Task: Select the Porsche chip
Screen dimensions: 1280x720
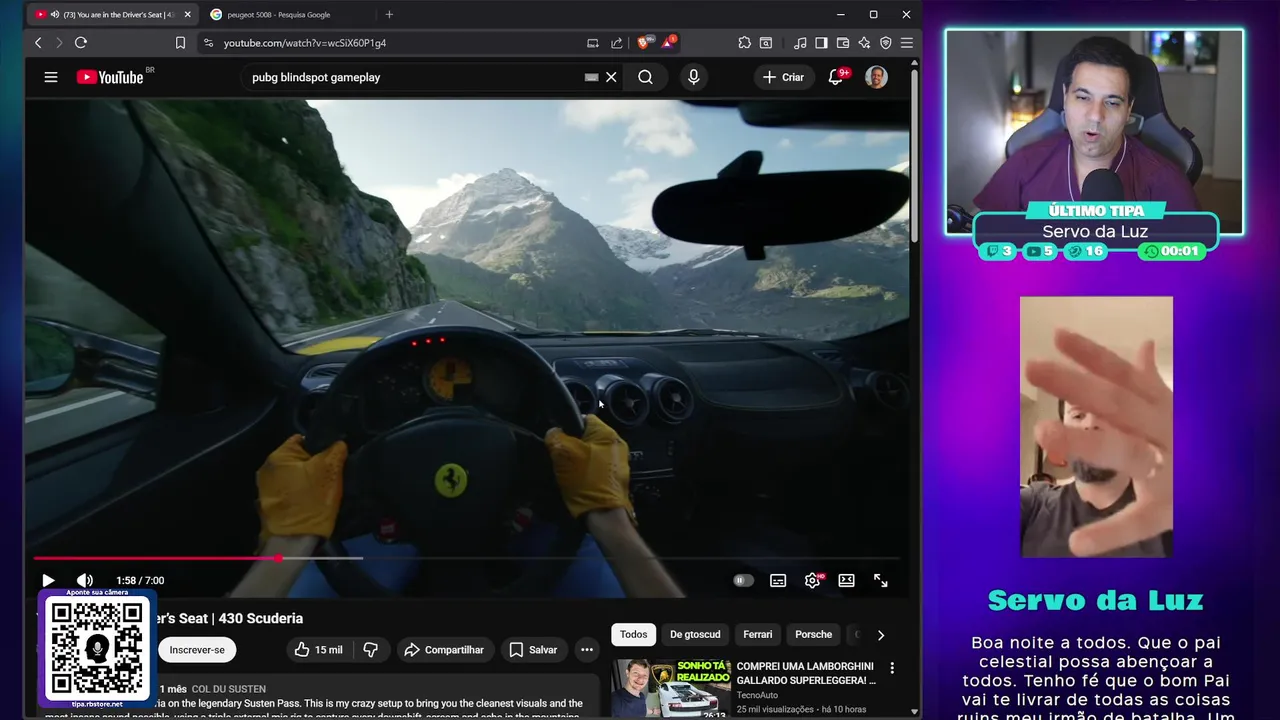Action: point(813,634)
